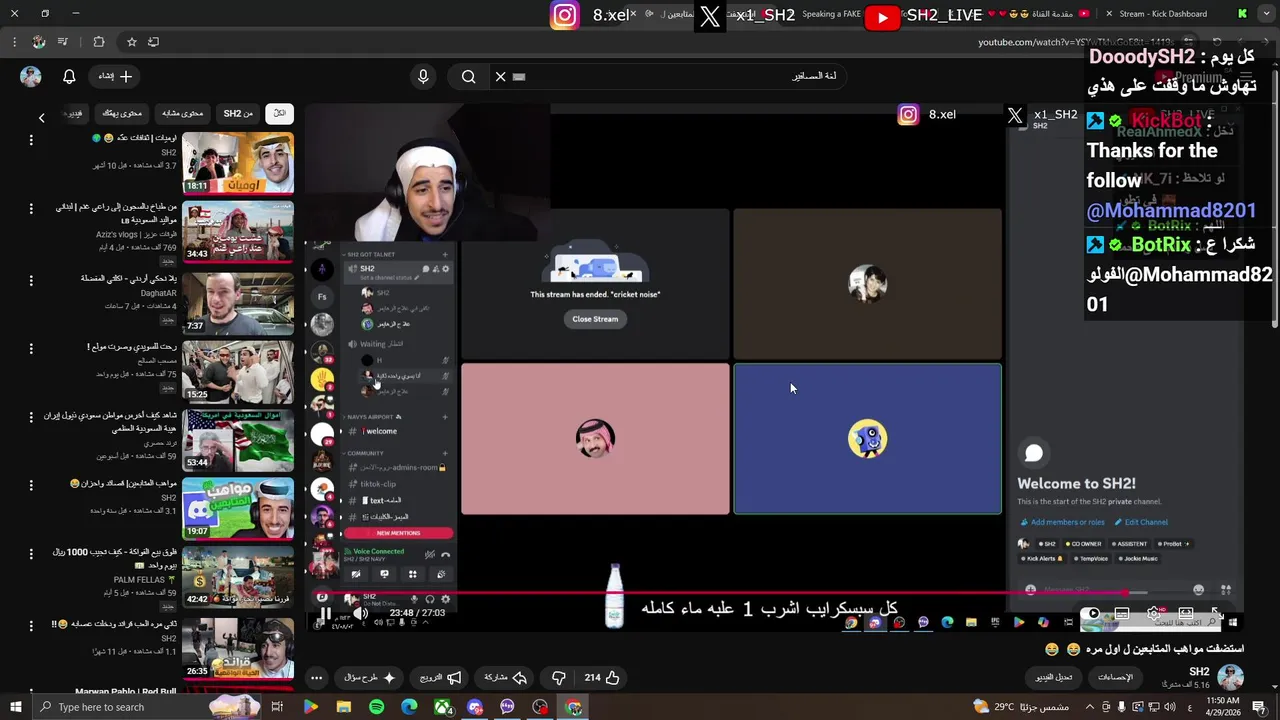
Task: Clear the YouTube search box text
Action: 501,76
